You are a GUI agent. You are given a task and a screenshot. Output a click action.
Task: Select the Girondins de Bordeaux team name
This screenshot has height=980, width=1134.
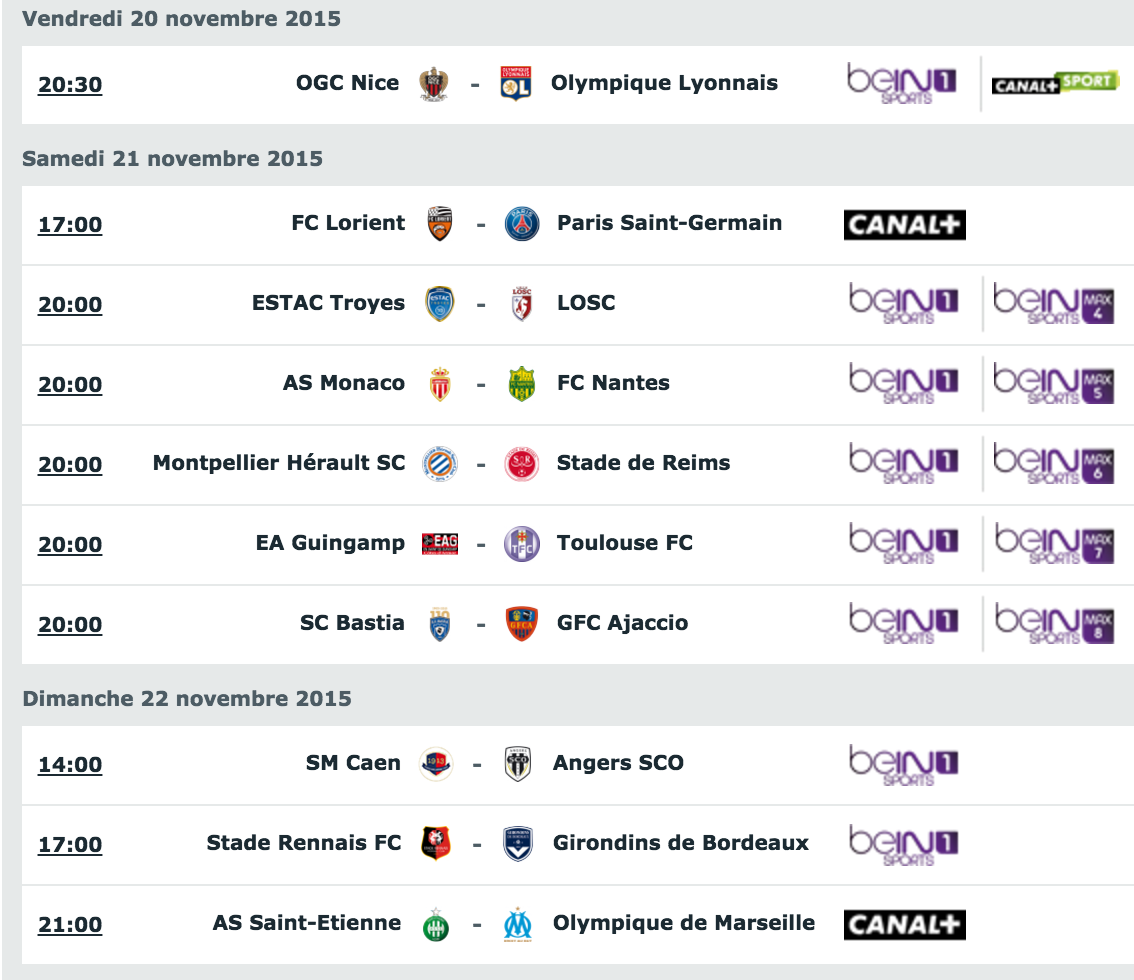pos(681,843)
